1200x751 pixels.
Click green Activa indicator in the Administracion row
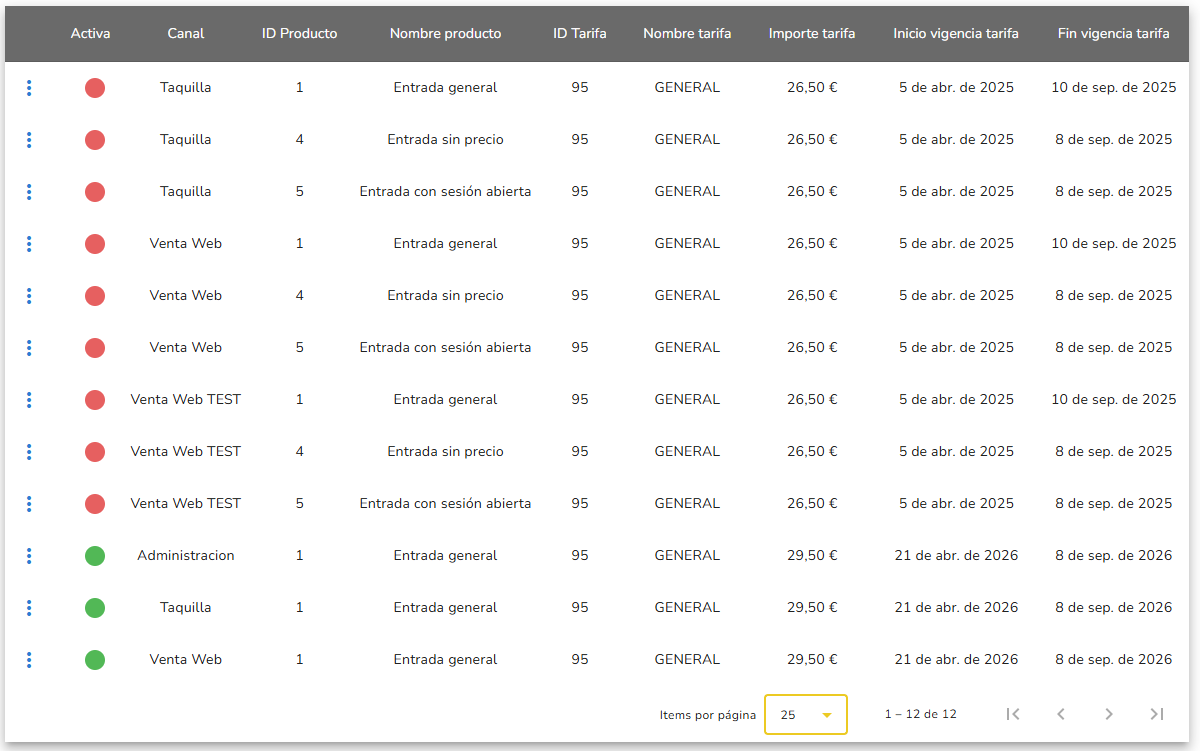click(95, 556)
